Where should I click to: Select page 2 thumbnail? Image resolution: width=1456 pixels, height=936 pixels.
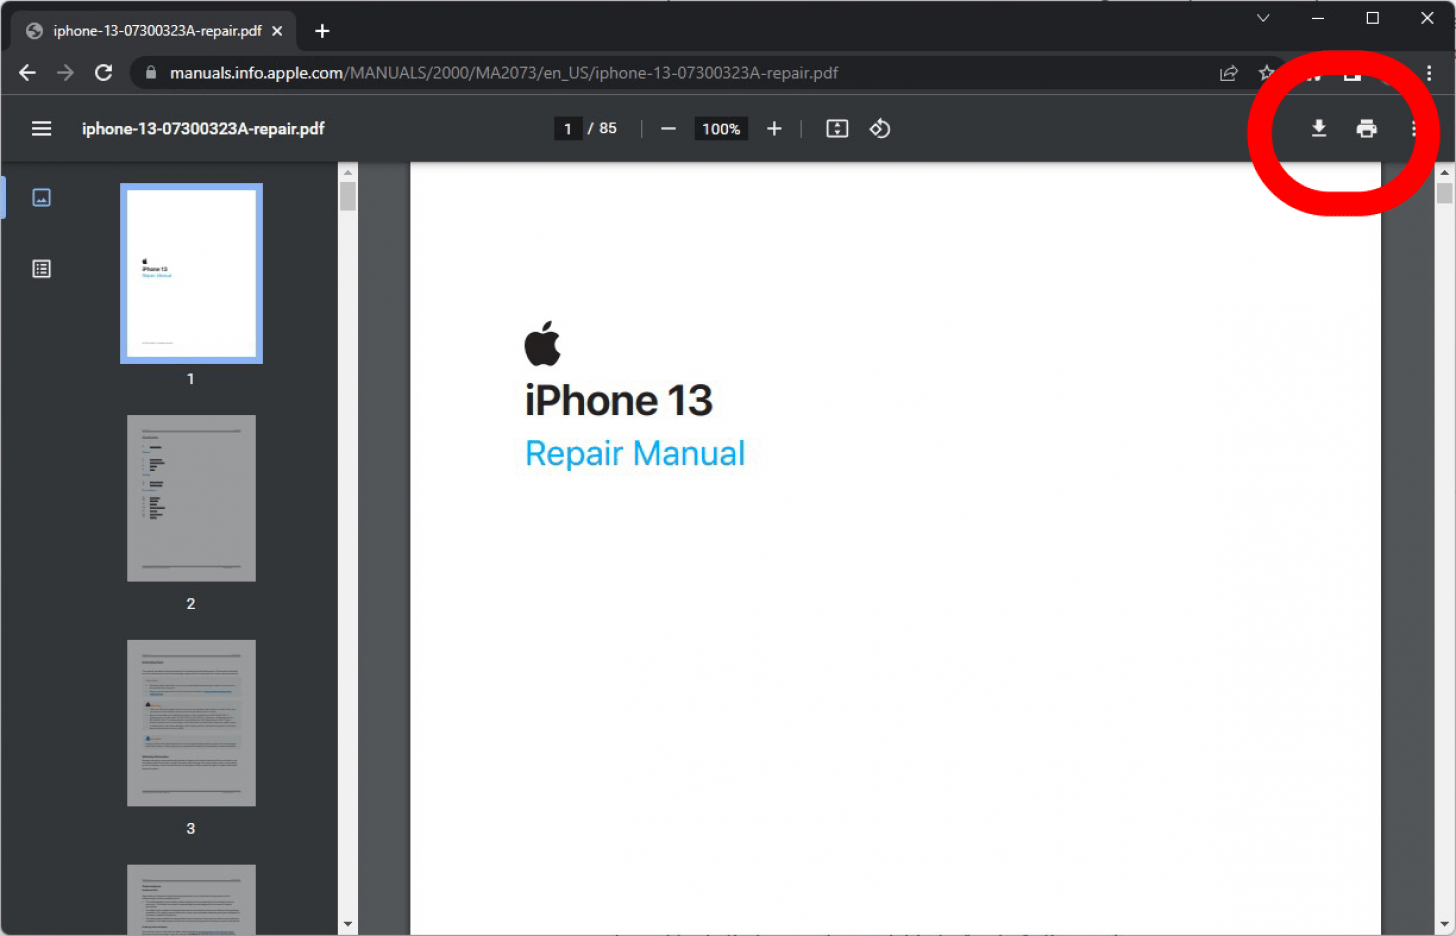(x=191, y=498)
